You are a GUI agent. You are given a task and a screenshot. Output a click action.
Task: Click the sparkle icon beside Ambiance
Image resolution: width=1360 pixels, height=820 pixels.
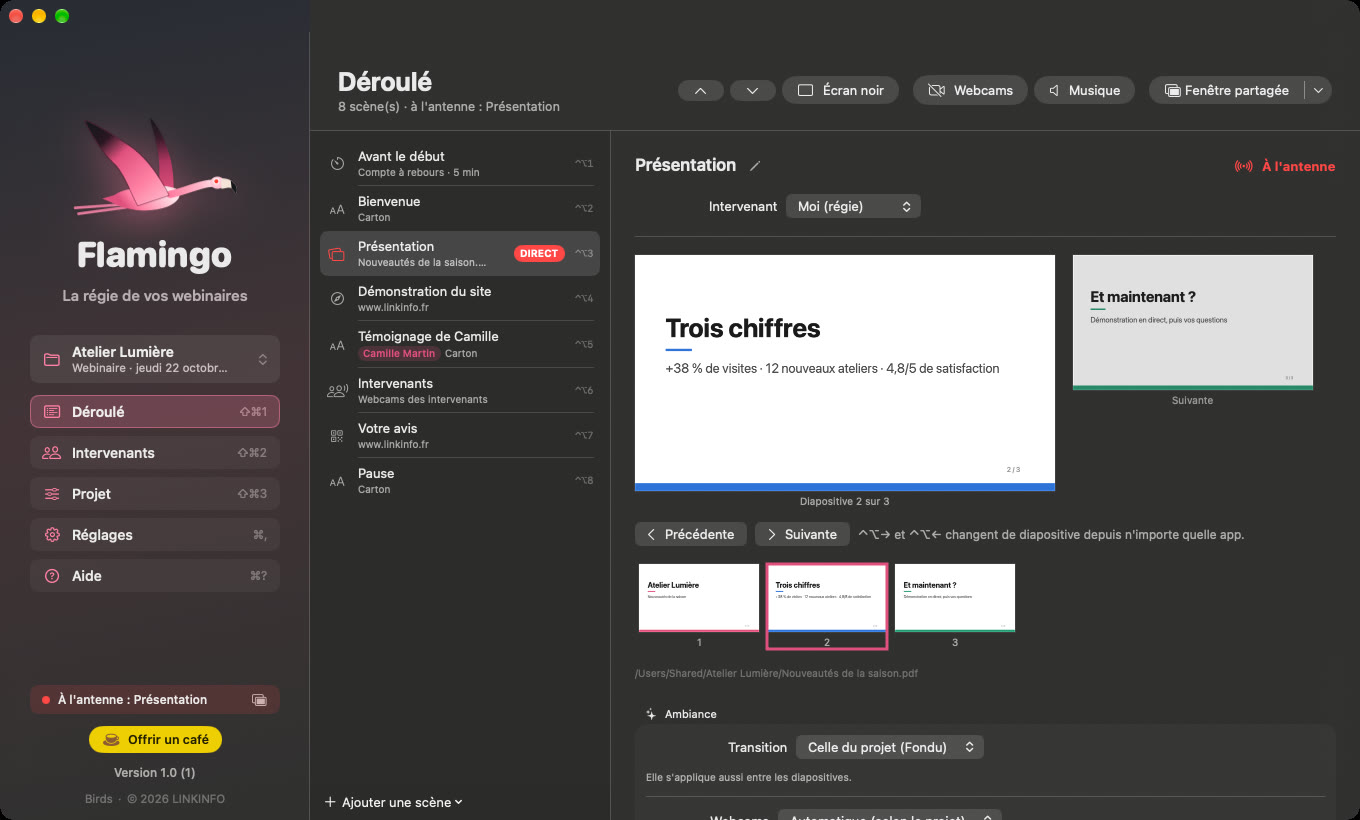[651, 714]
